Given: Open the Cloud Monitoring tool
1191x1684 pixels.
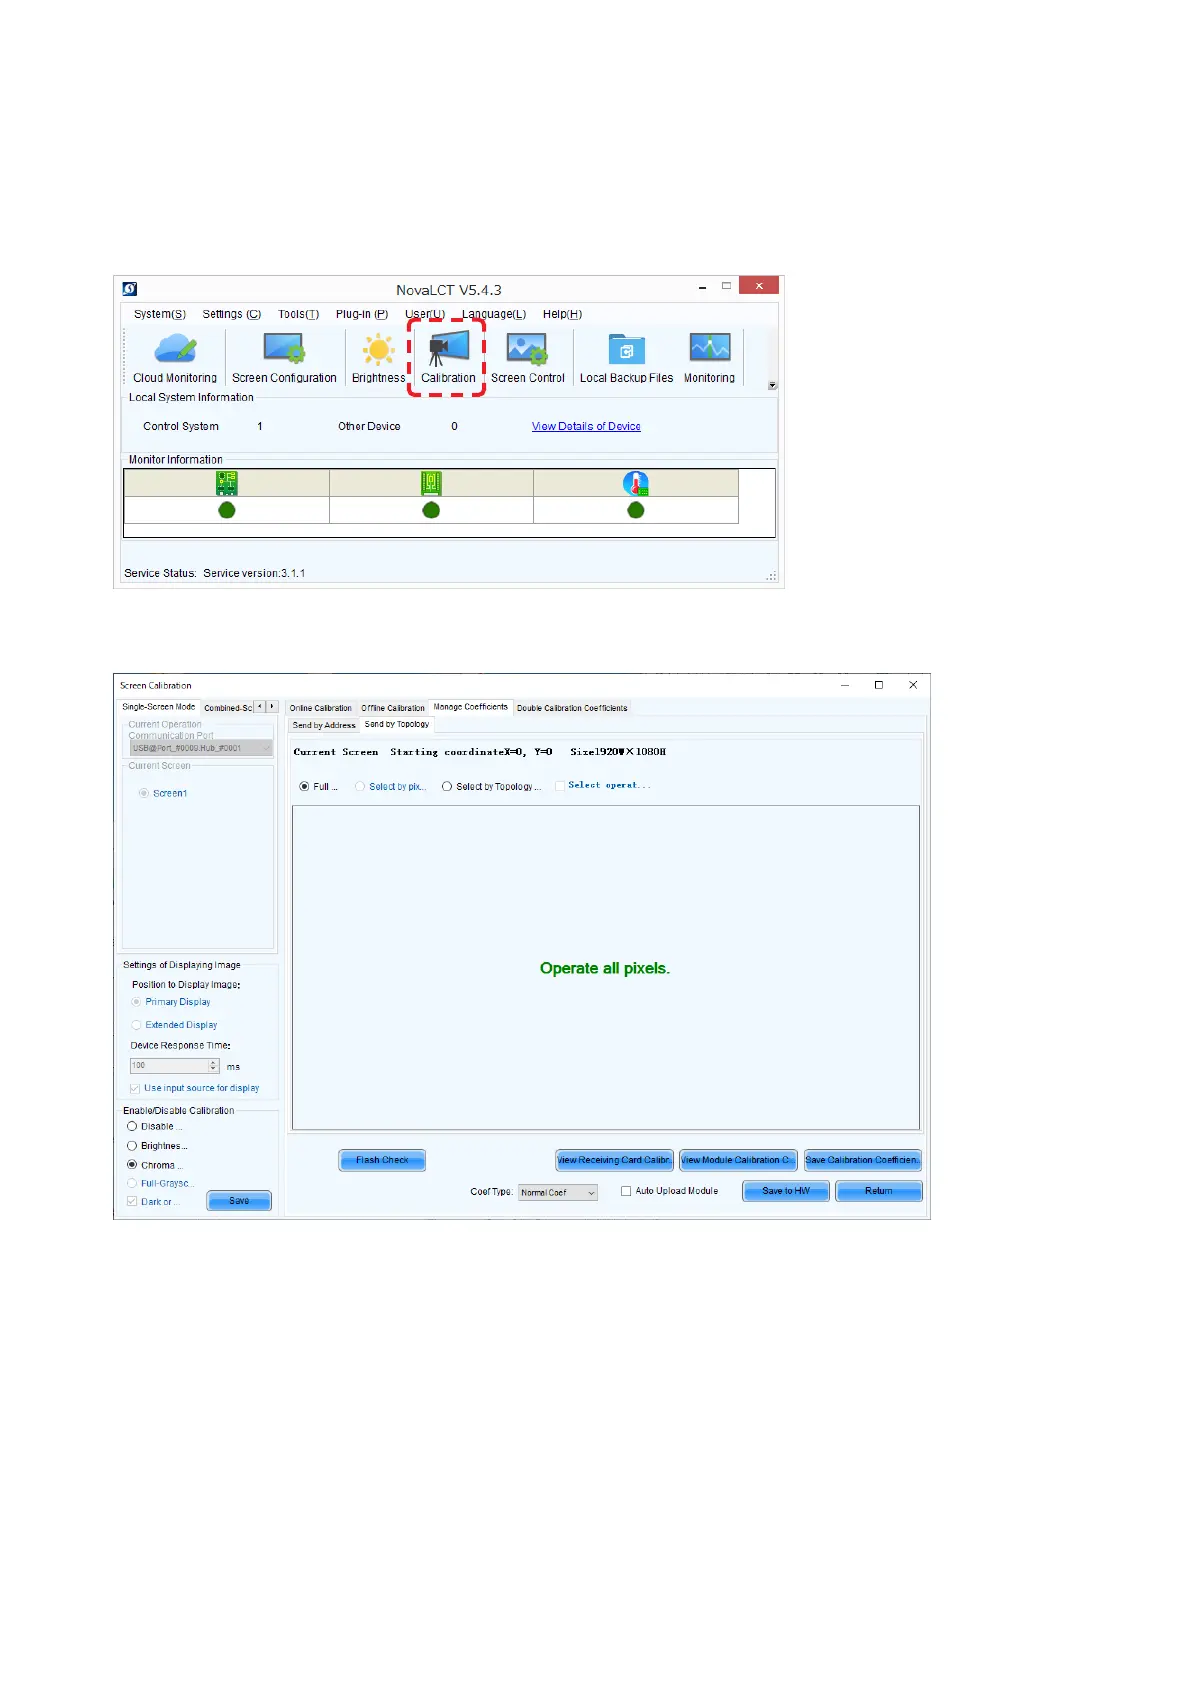Looking at the screenshot, I should (175, 350).
